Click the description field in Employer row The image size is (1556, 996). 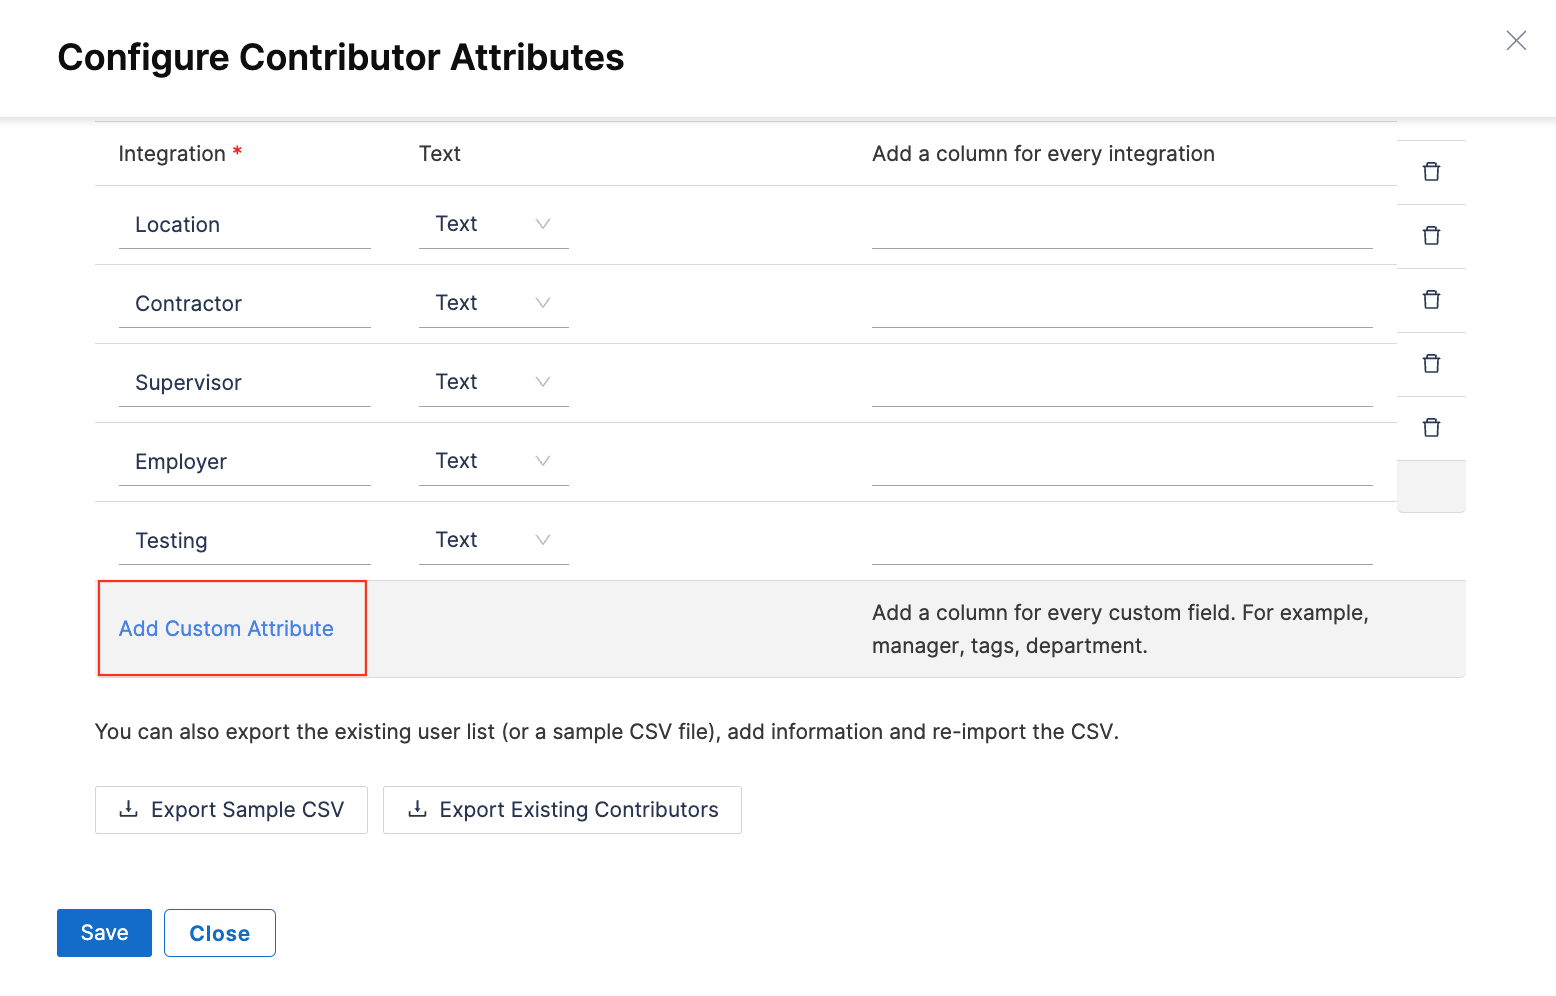pyautogui.click(x=1121, y=463)
